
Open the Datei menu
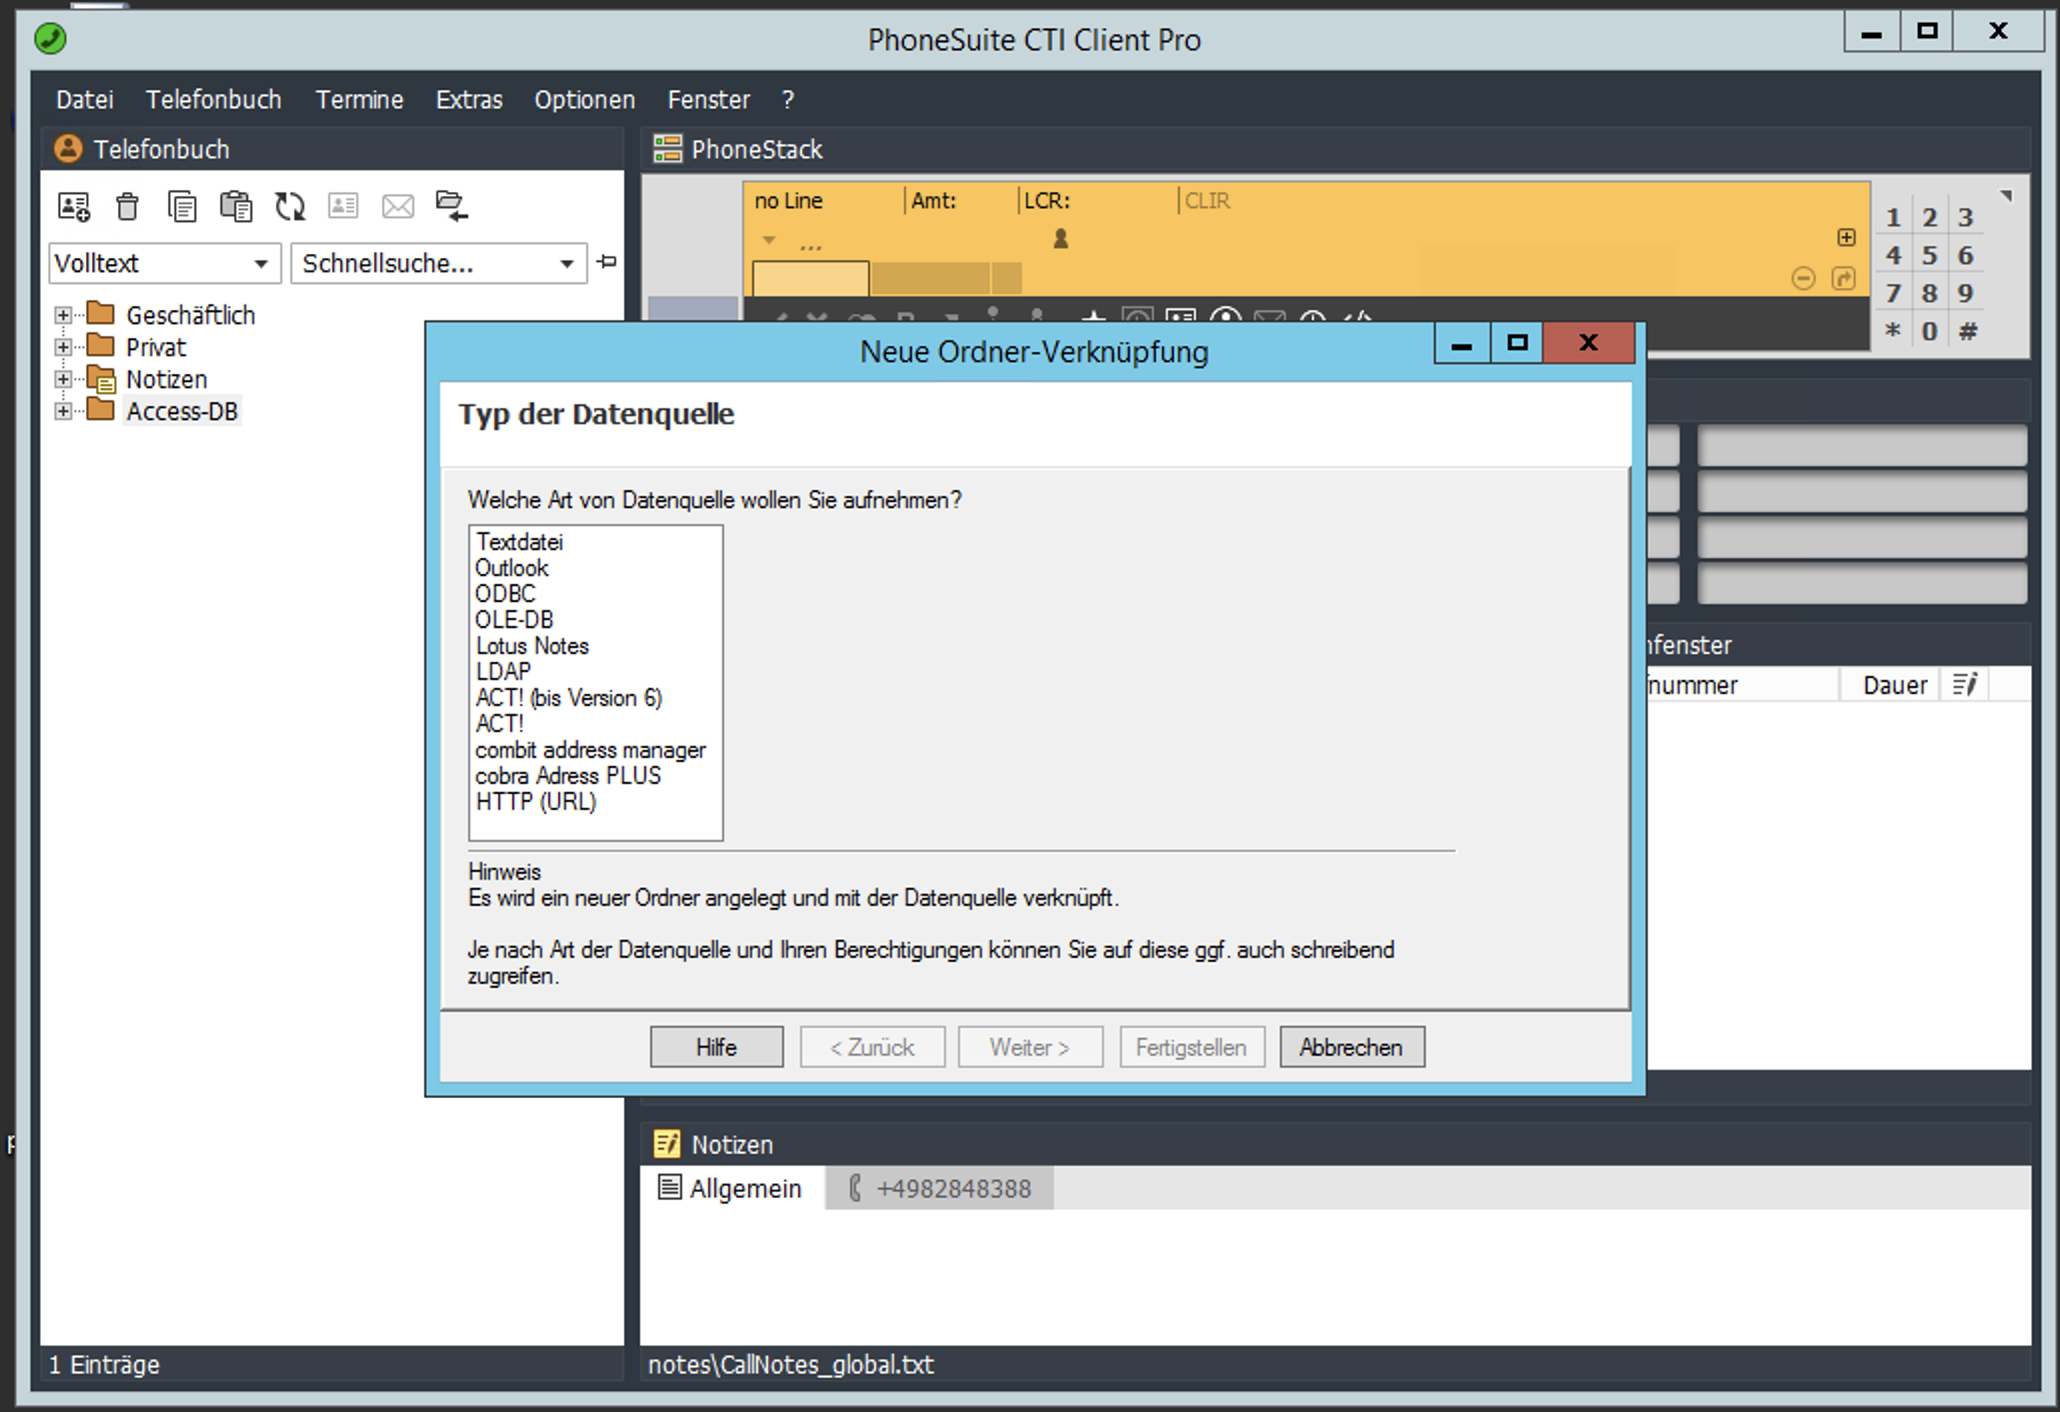point(84,100)
